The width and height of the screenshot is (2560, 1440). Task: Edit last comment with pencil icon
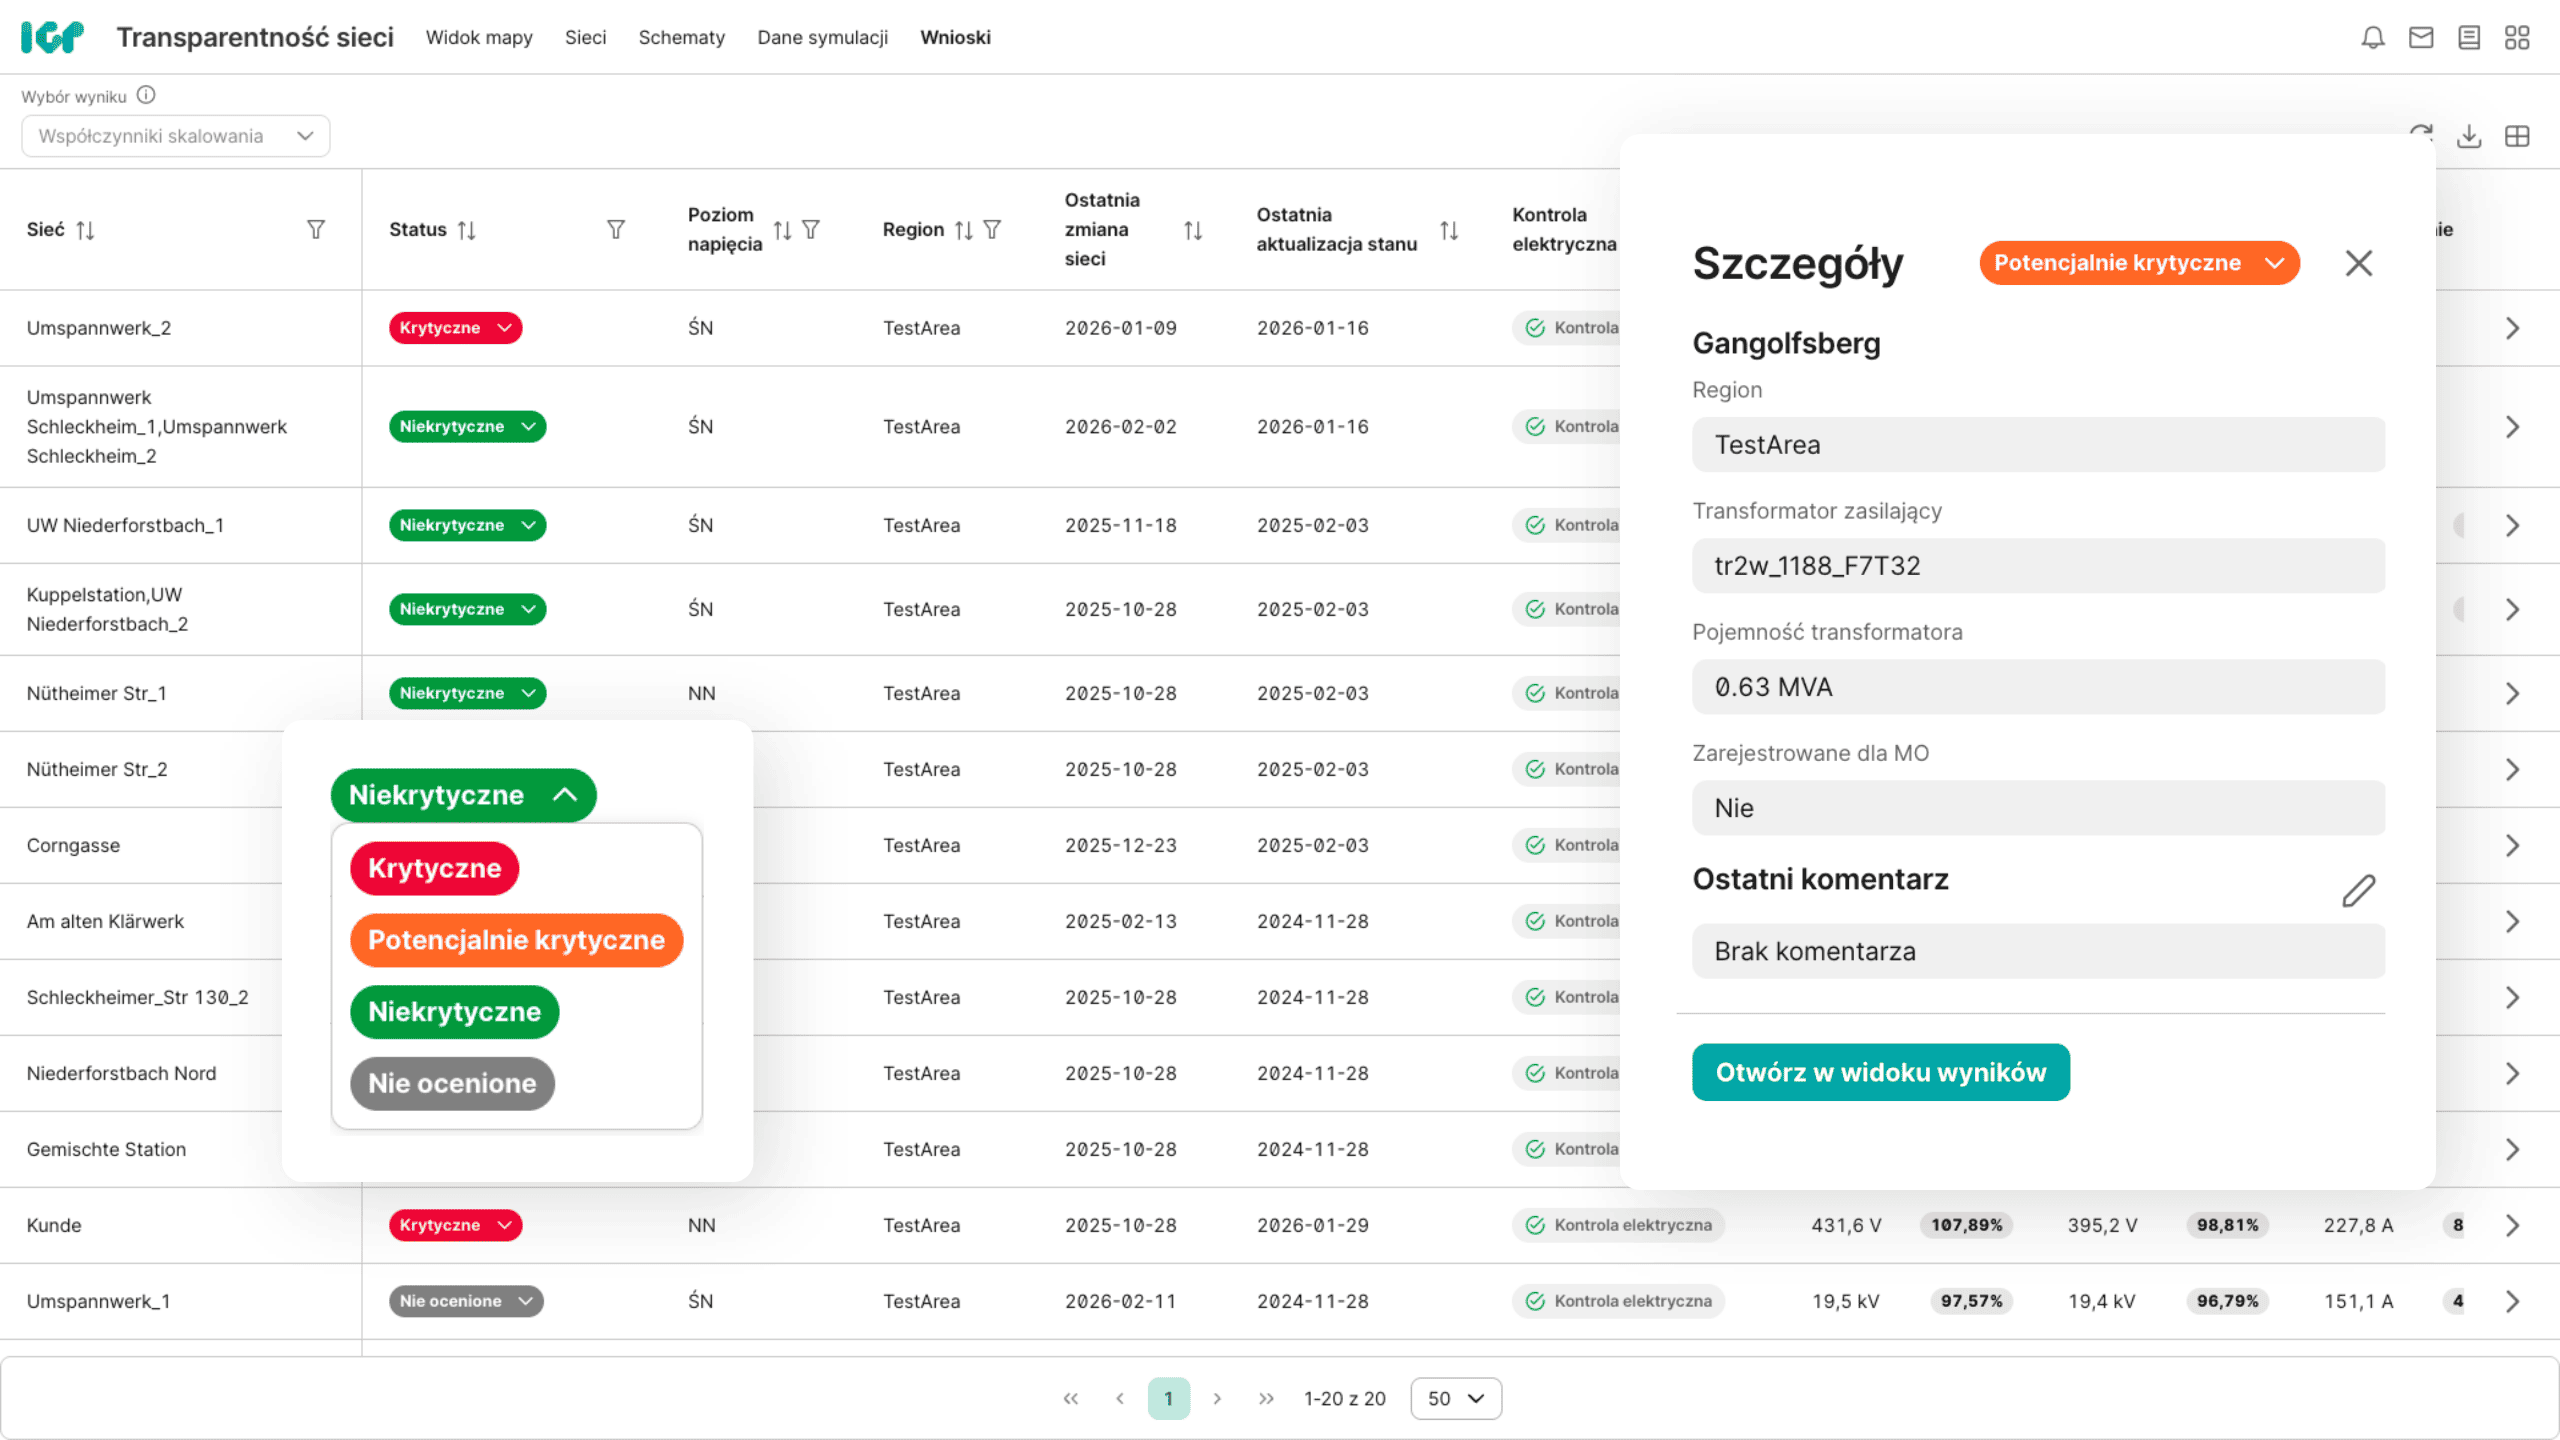(x=2358, y=890)
